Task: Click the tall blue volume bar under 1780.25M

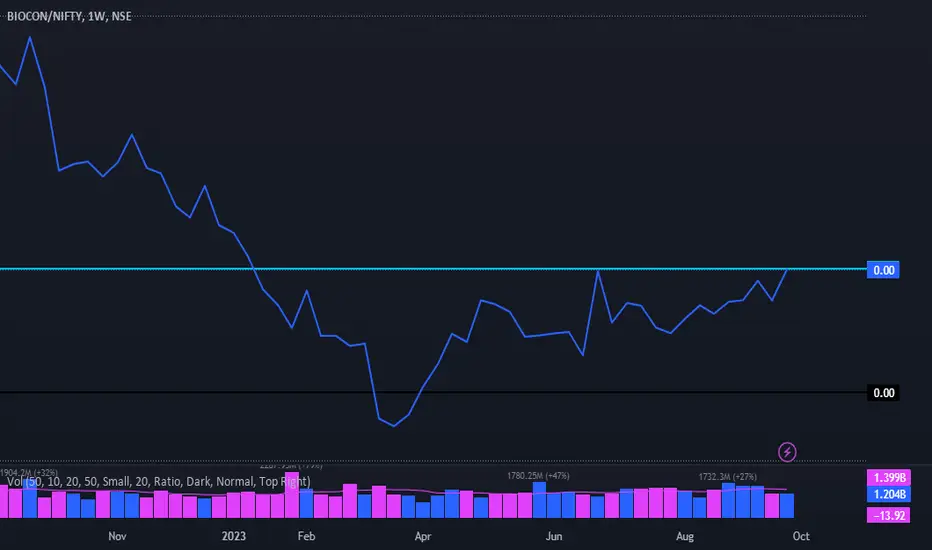Action: pyautogui.click(x=539, y=500)
